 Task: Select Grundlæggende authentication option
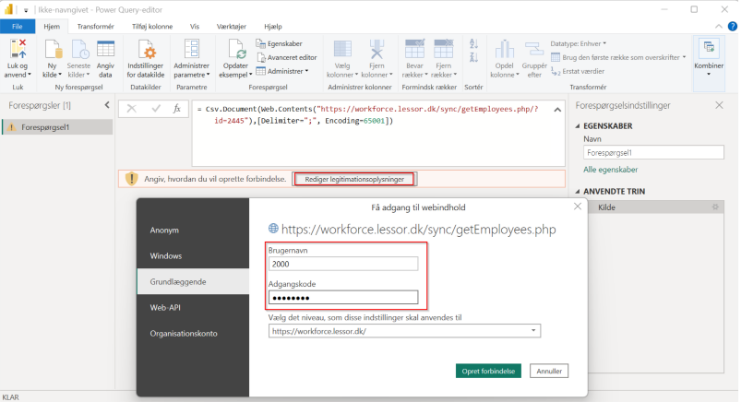[x=193, y=282]
